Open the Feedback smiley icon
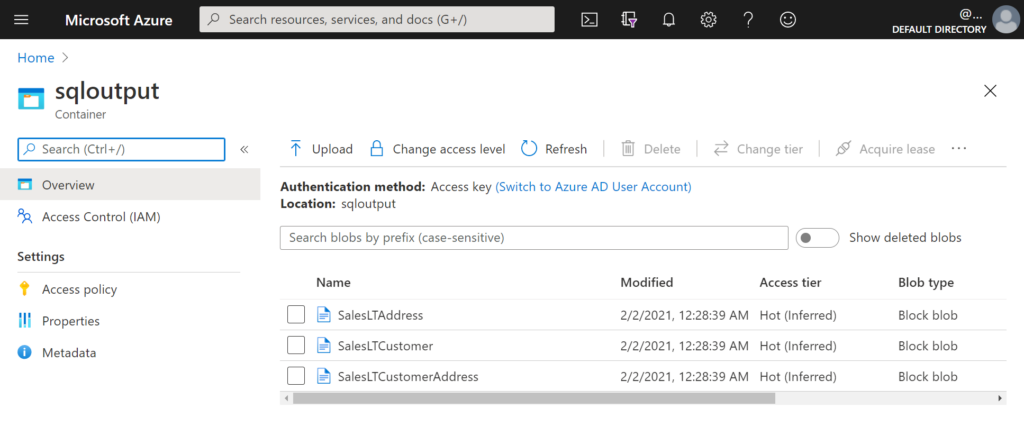The width and height of the screenshot is (1024, 426). coord(788,20)
